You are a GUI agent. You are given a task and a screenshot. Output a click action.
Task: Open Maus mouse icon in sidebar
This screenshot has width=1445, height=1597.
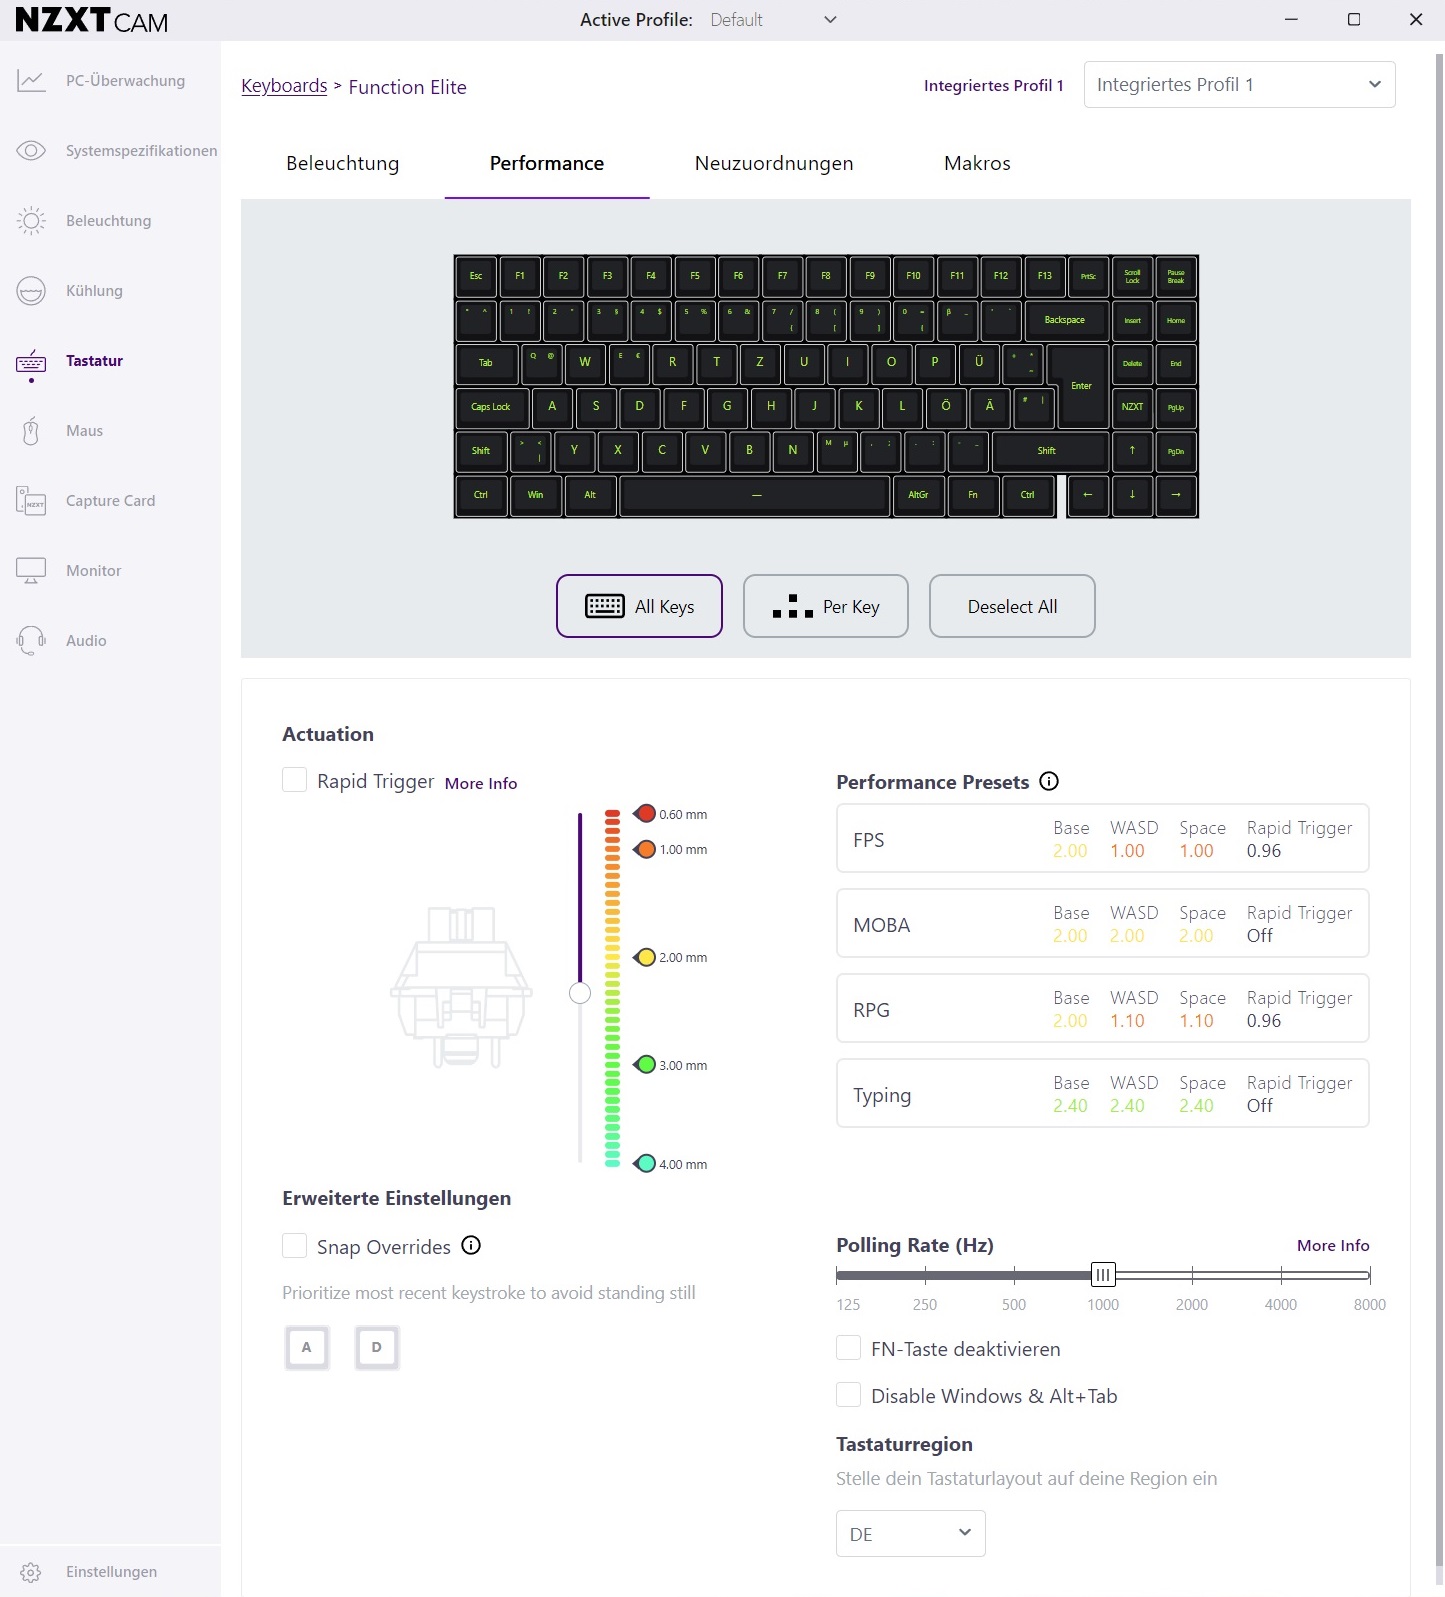(31, 431)
